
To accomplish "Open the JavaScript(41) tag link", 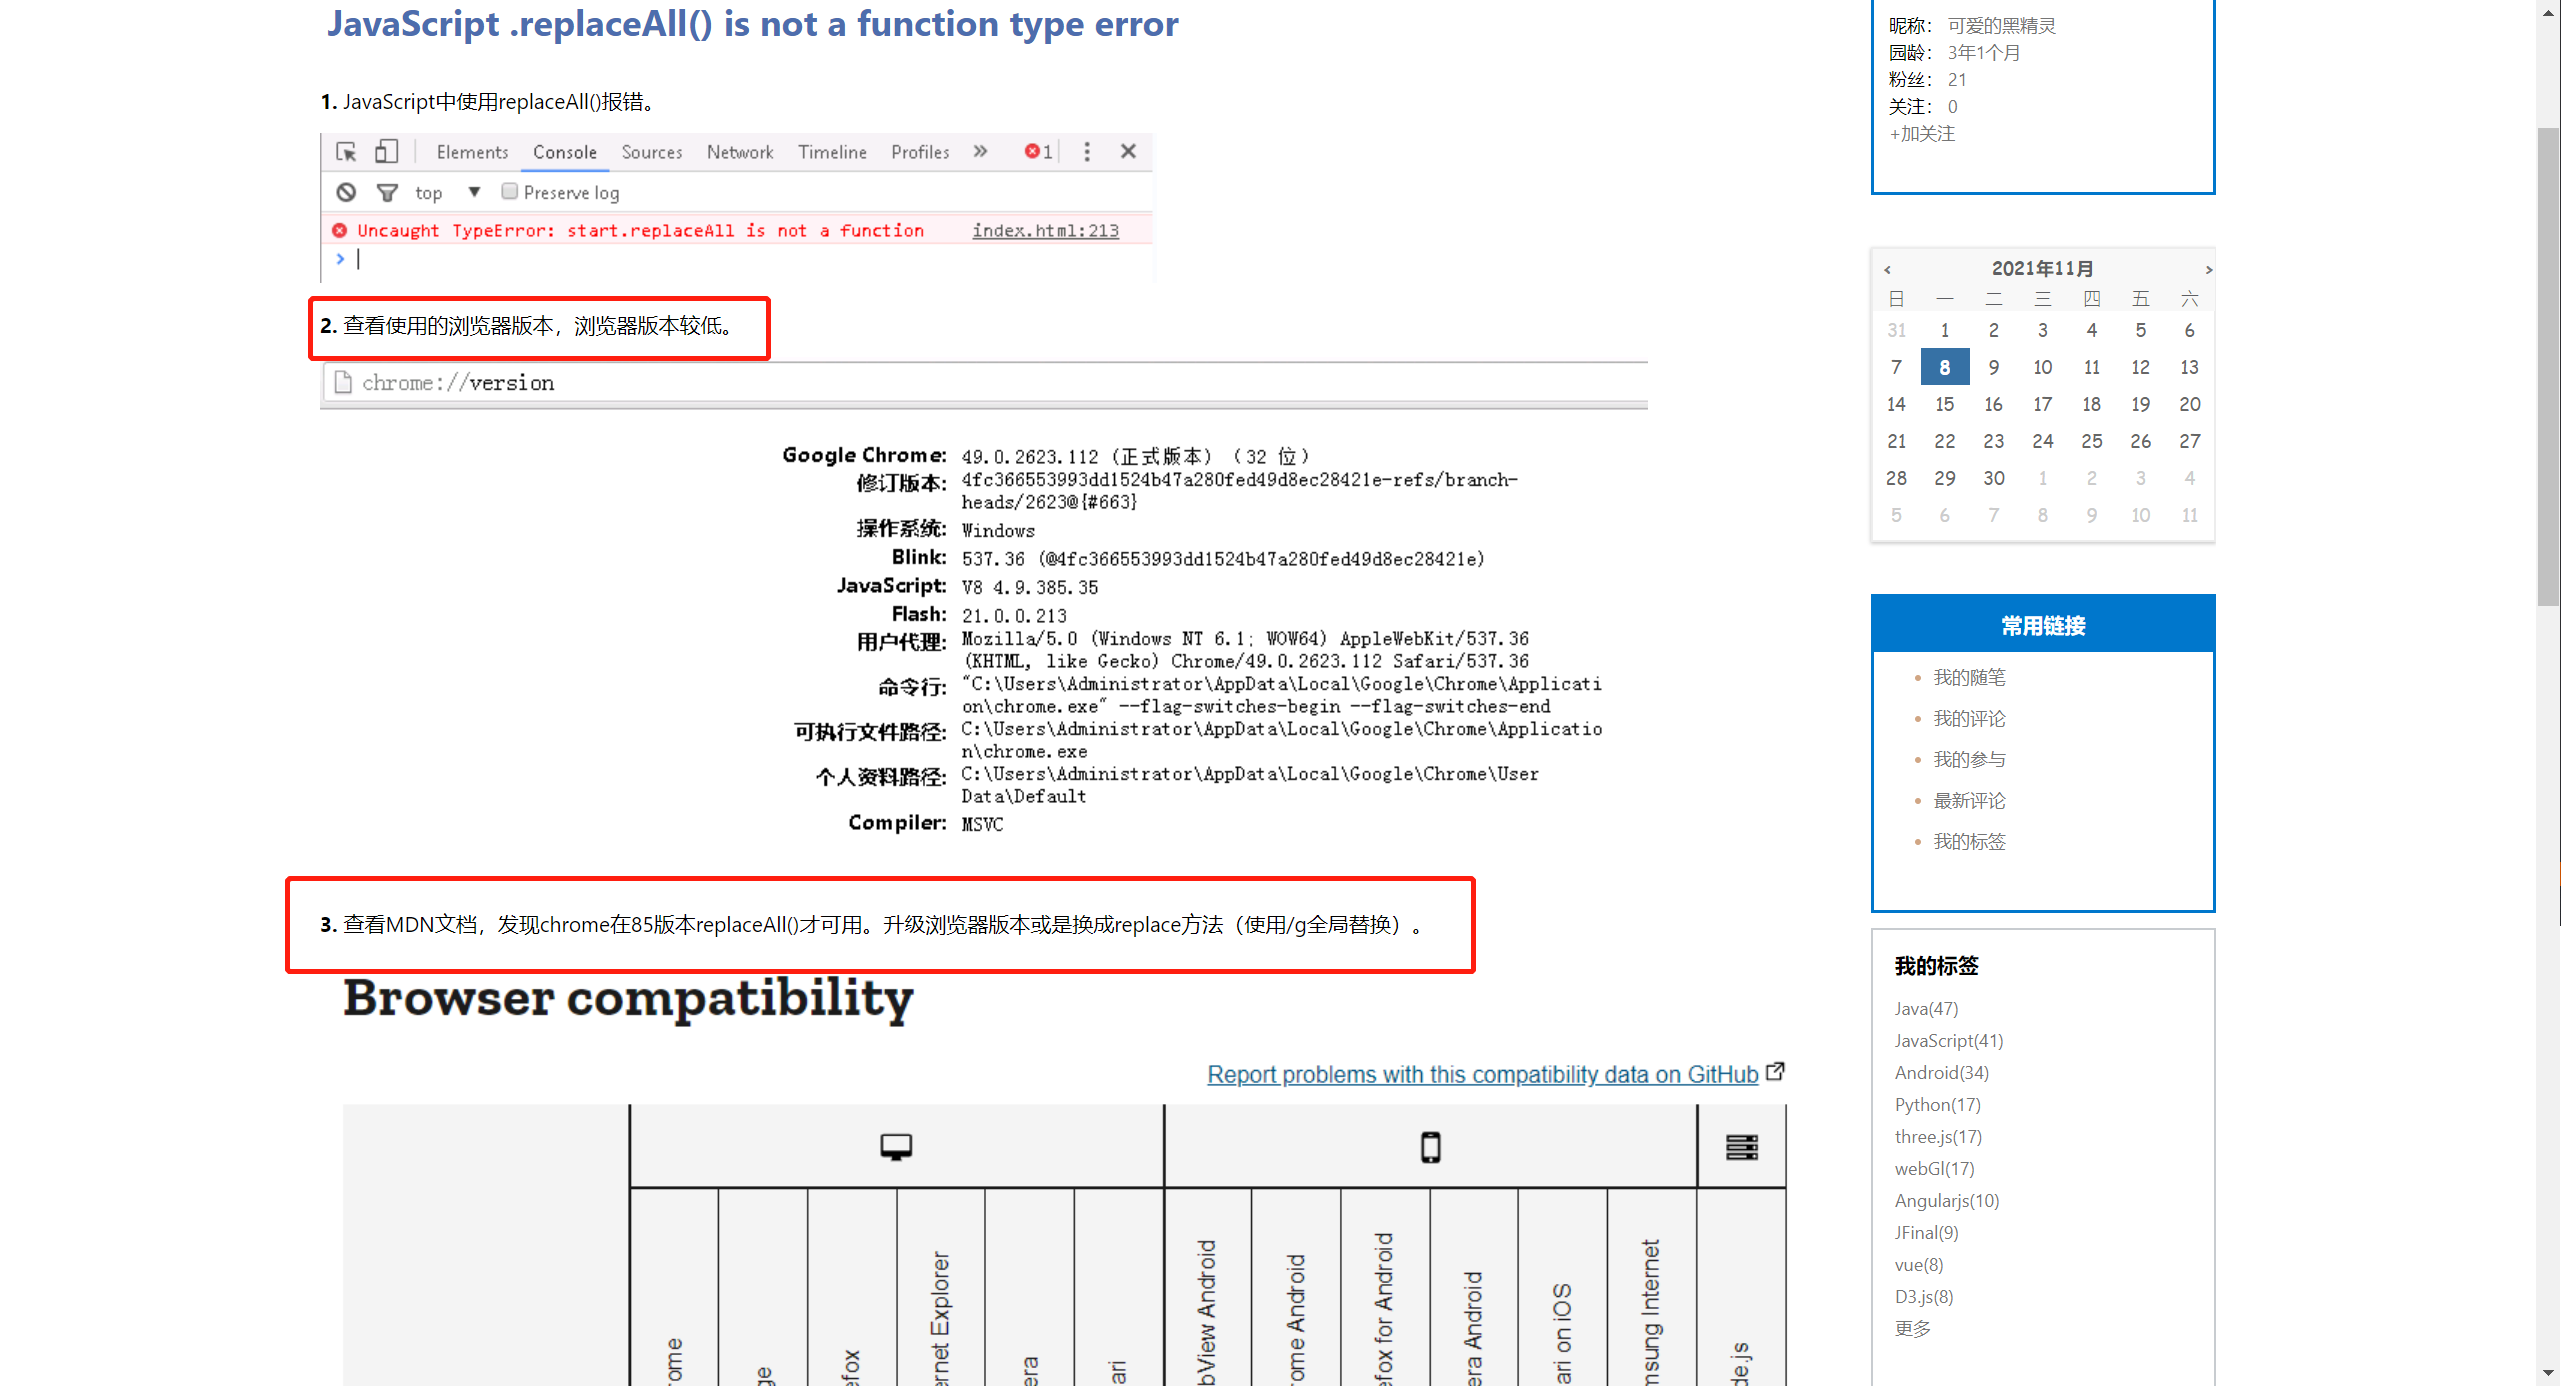I will (1948, 1040).
